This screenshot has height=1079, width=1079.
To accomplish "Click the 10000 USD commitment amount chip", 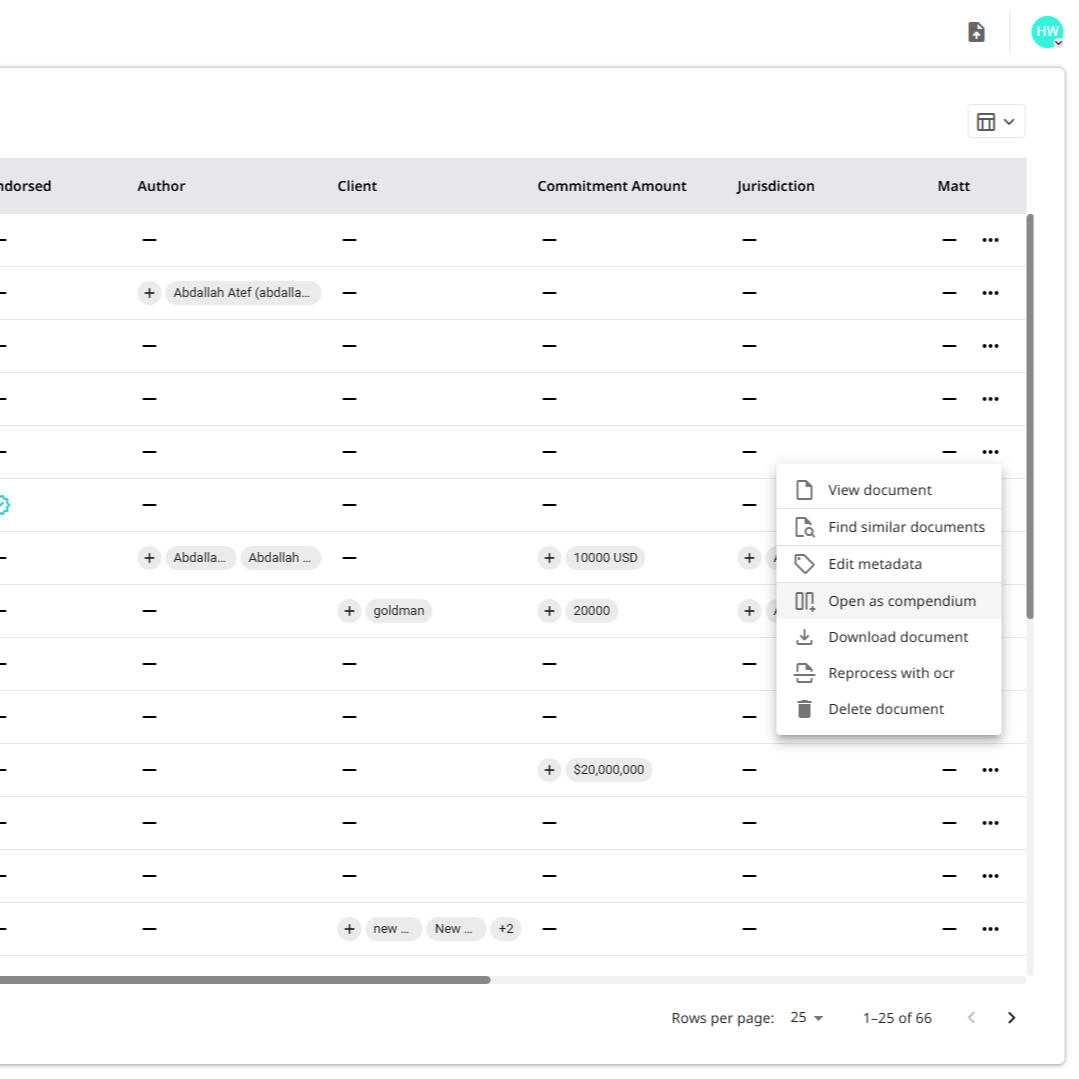I will coord(605,558).
